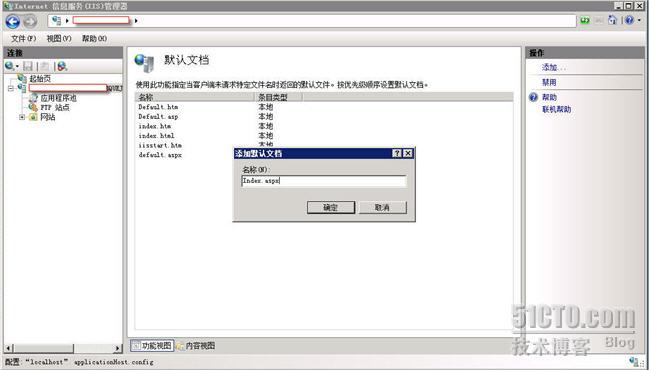The width and height of the screenshot is (649, 370).
Task: Click the Forward navigation arrow
Action: (x=30, y=21)
